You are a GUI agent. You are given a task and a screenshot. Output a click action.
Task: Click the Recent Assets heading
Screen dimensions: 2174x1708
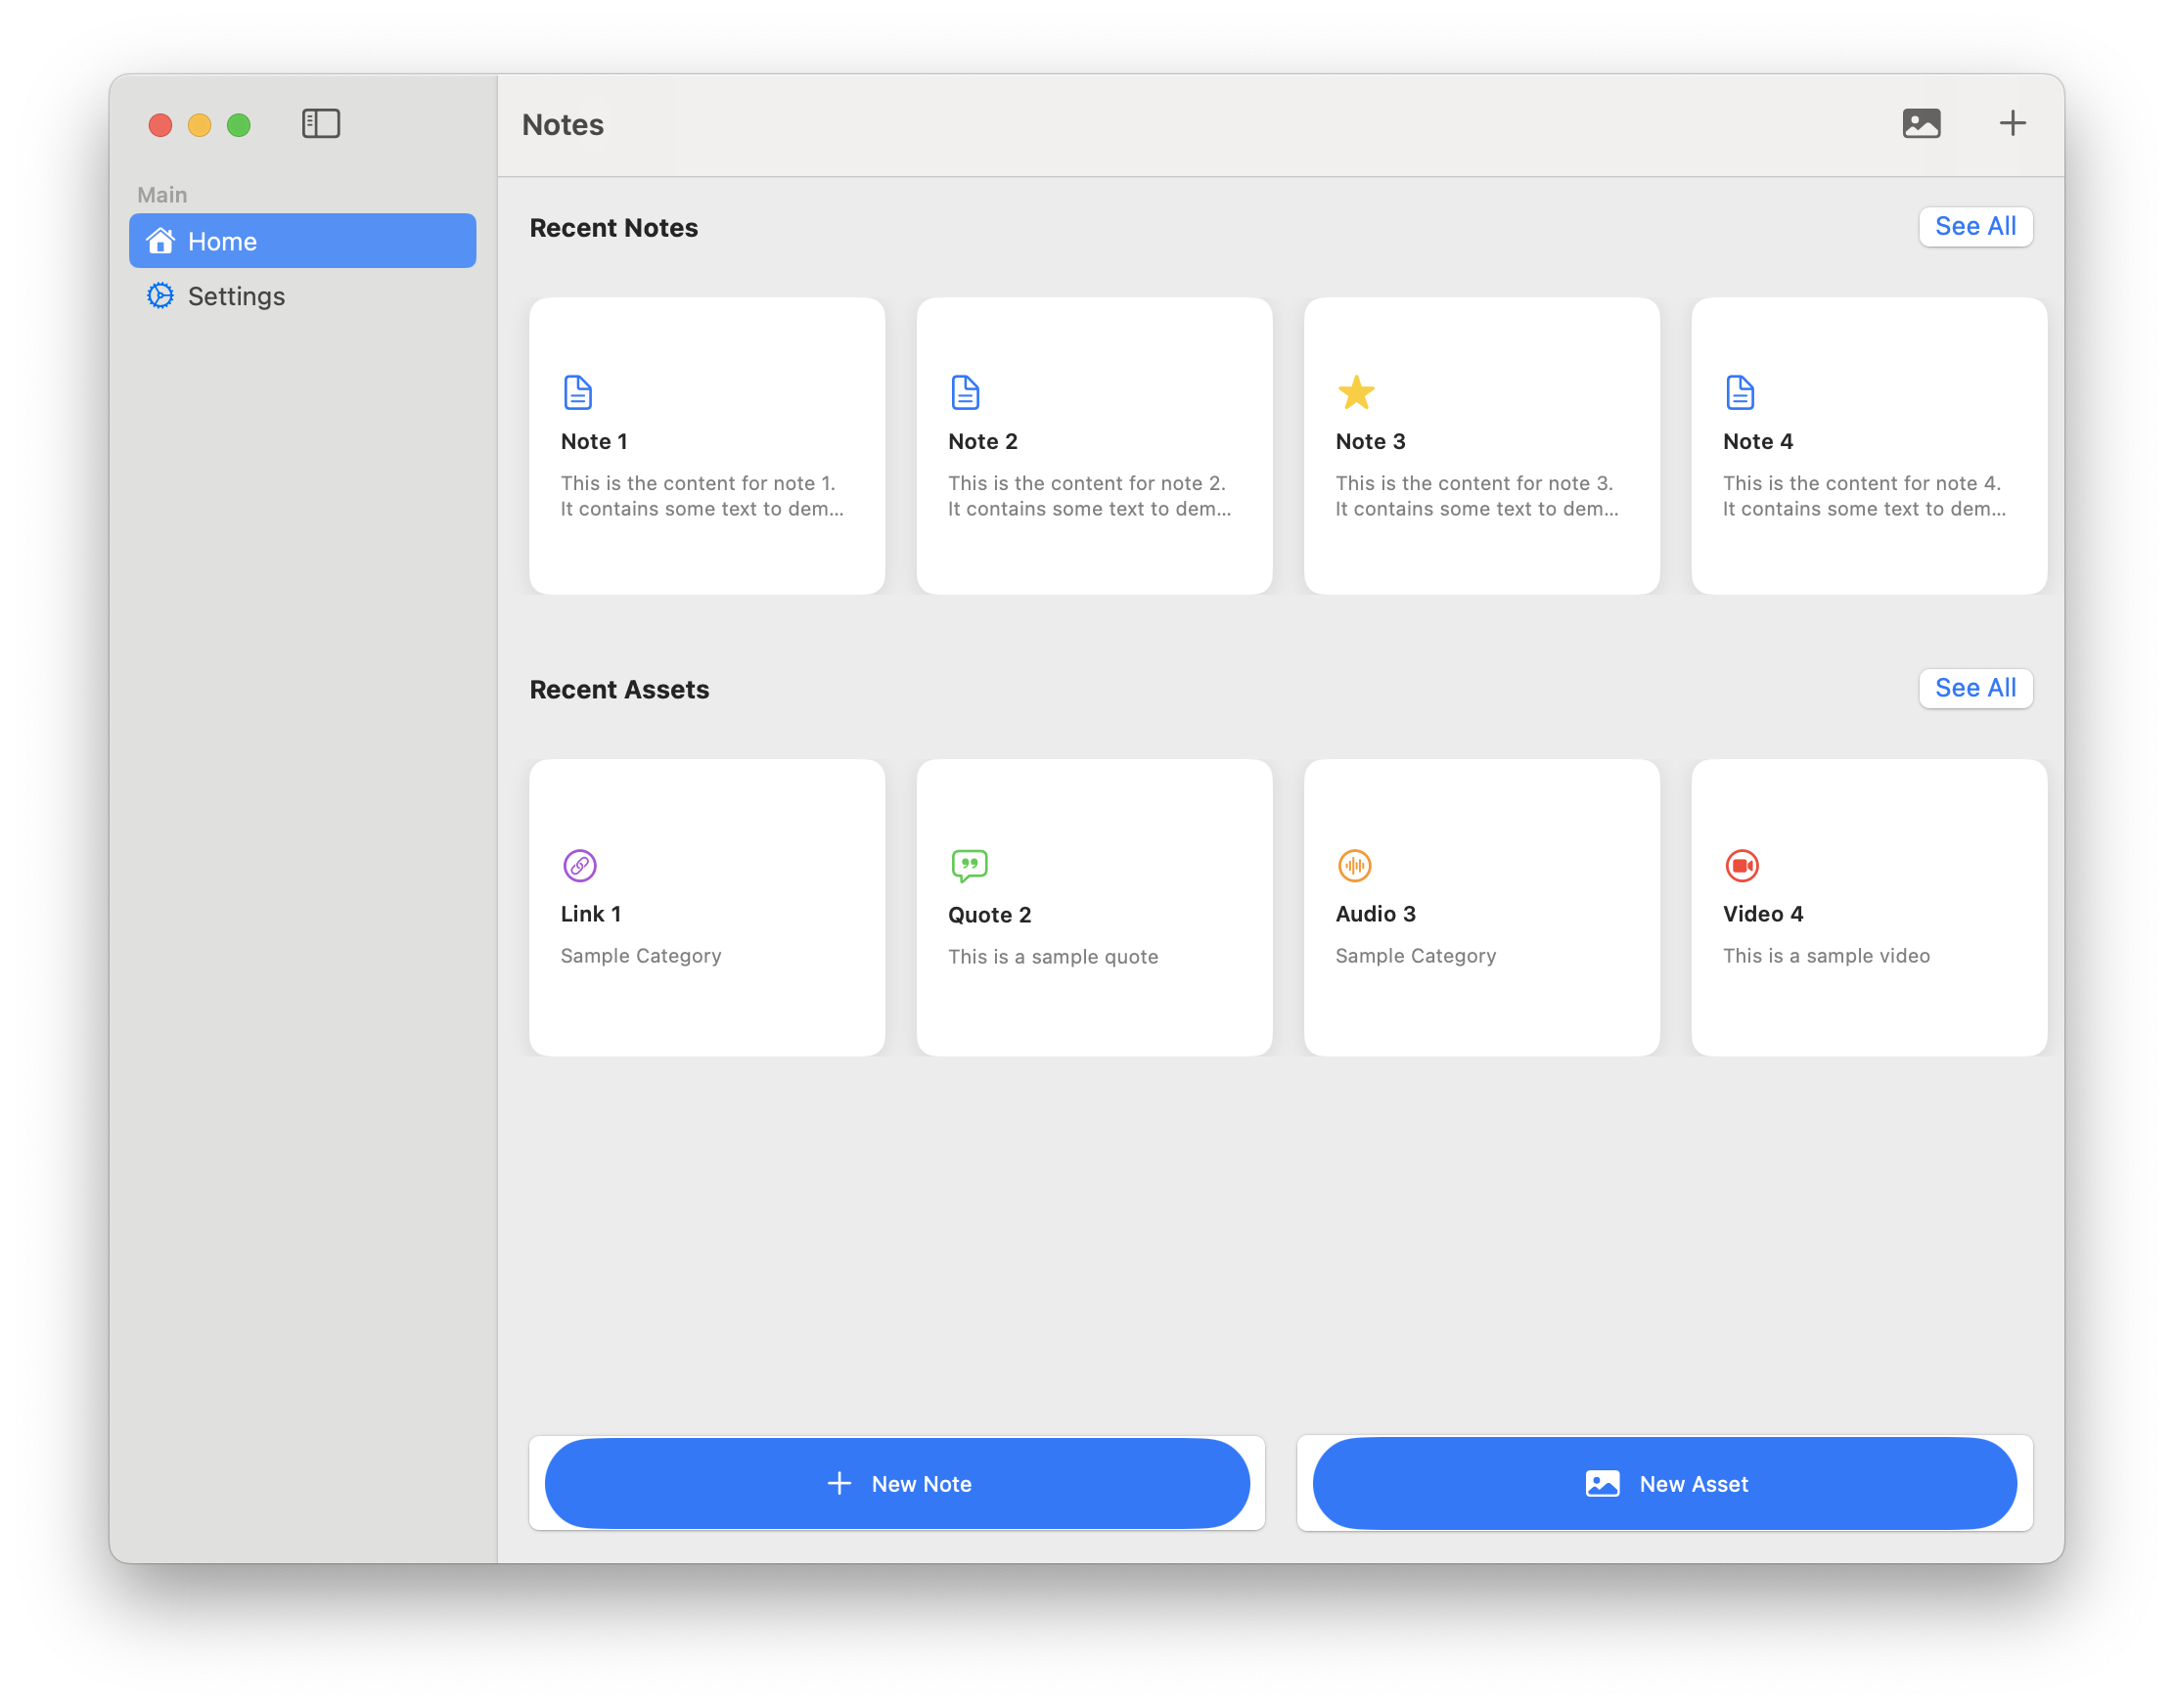point(619,690)
